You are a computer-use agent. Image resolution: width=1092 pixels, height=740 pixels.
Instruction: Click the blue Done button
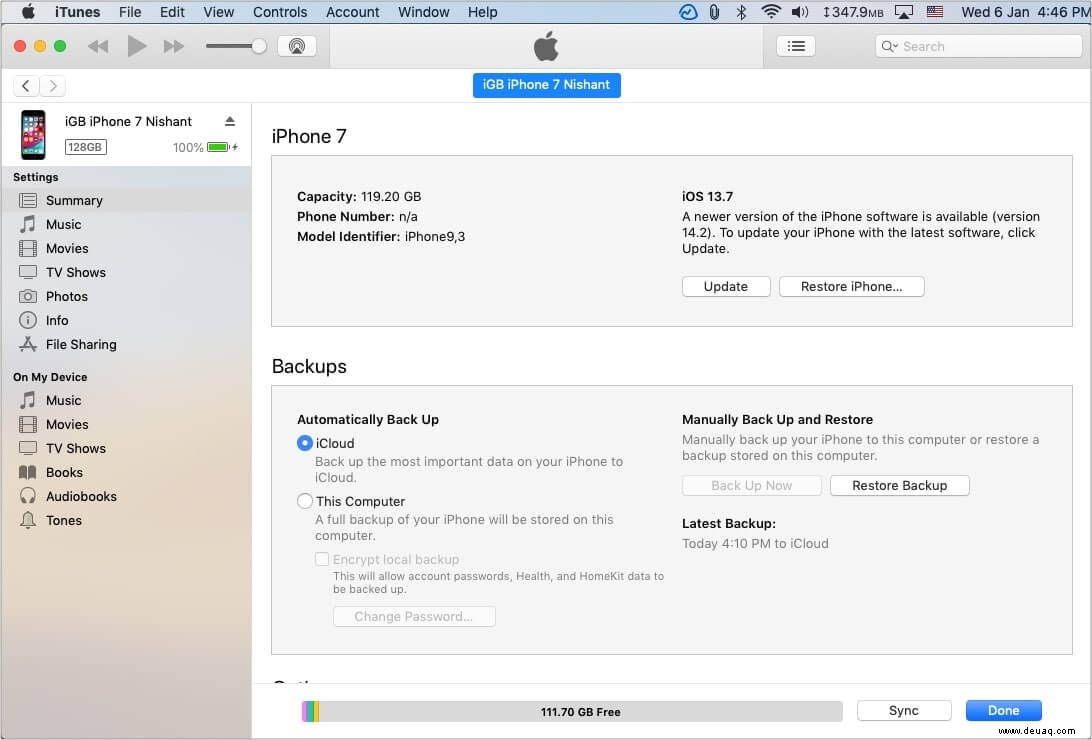tap(1004, 710)
